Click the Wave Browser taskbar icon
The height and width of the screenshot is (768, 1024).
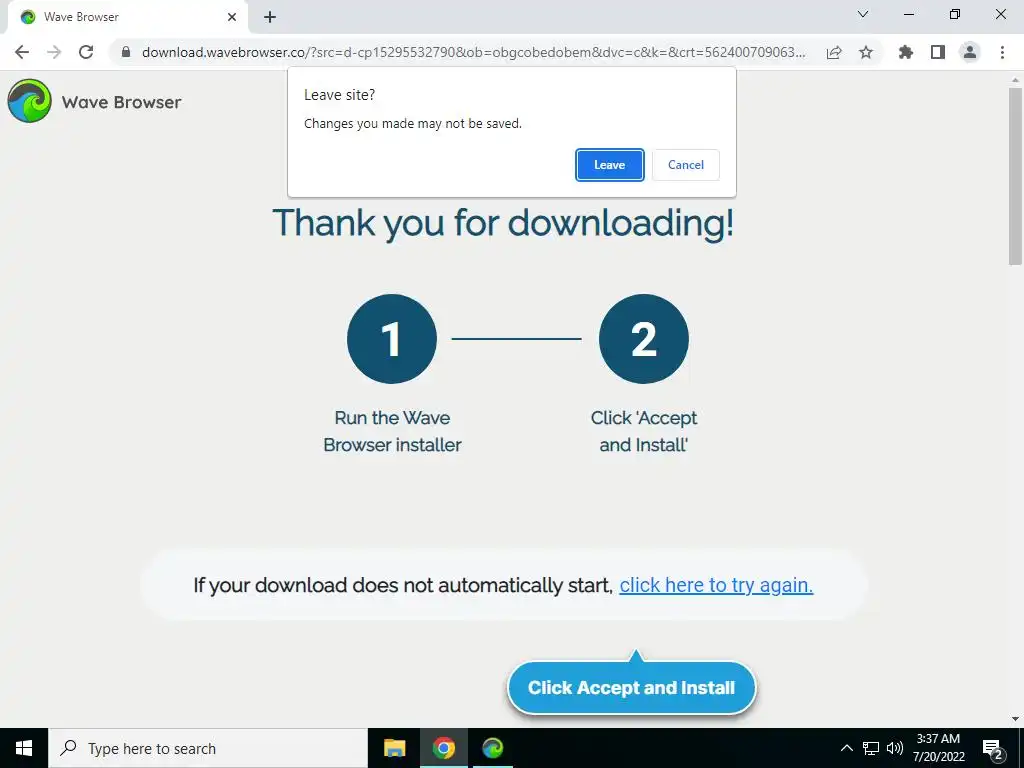click(492, 748)
